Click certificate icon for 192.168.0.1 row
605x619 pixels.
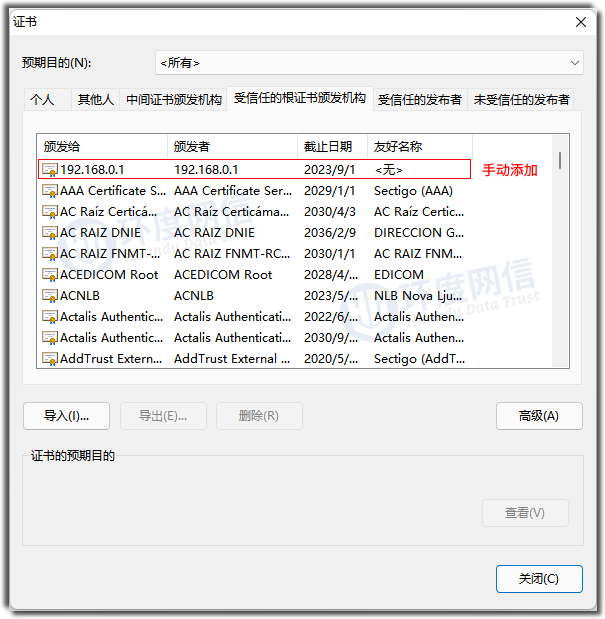pos(50,170)
